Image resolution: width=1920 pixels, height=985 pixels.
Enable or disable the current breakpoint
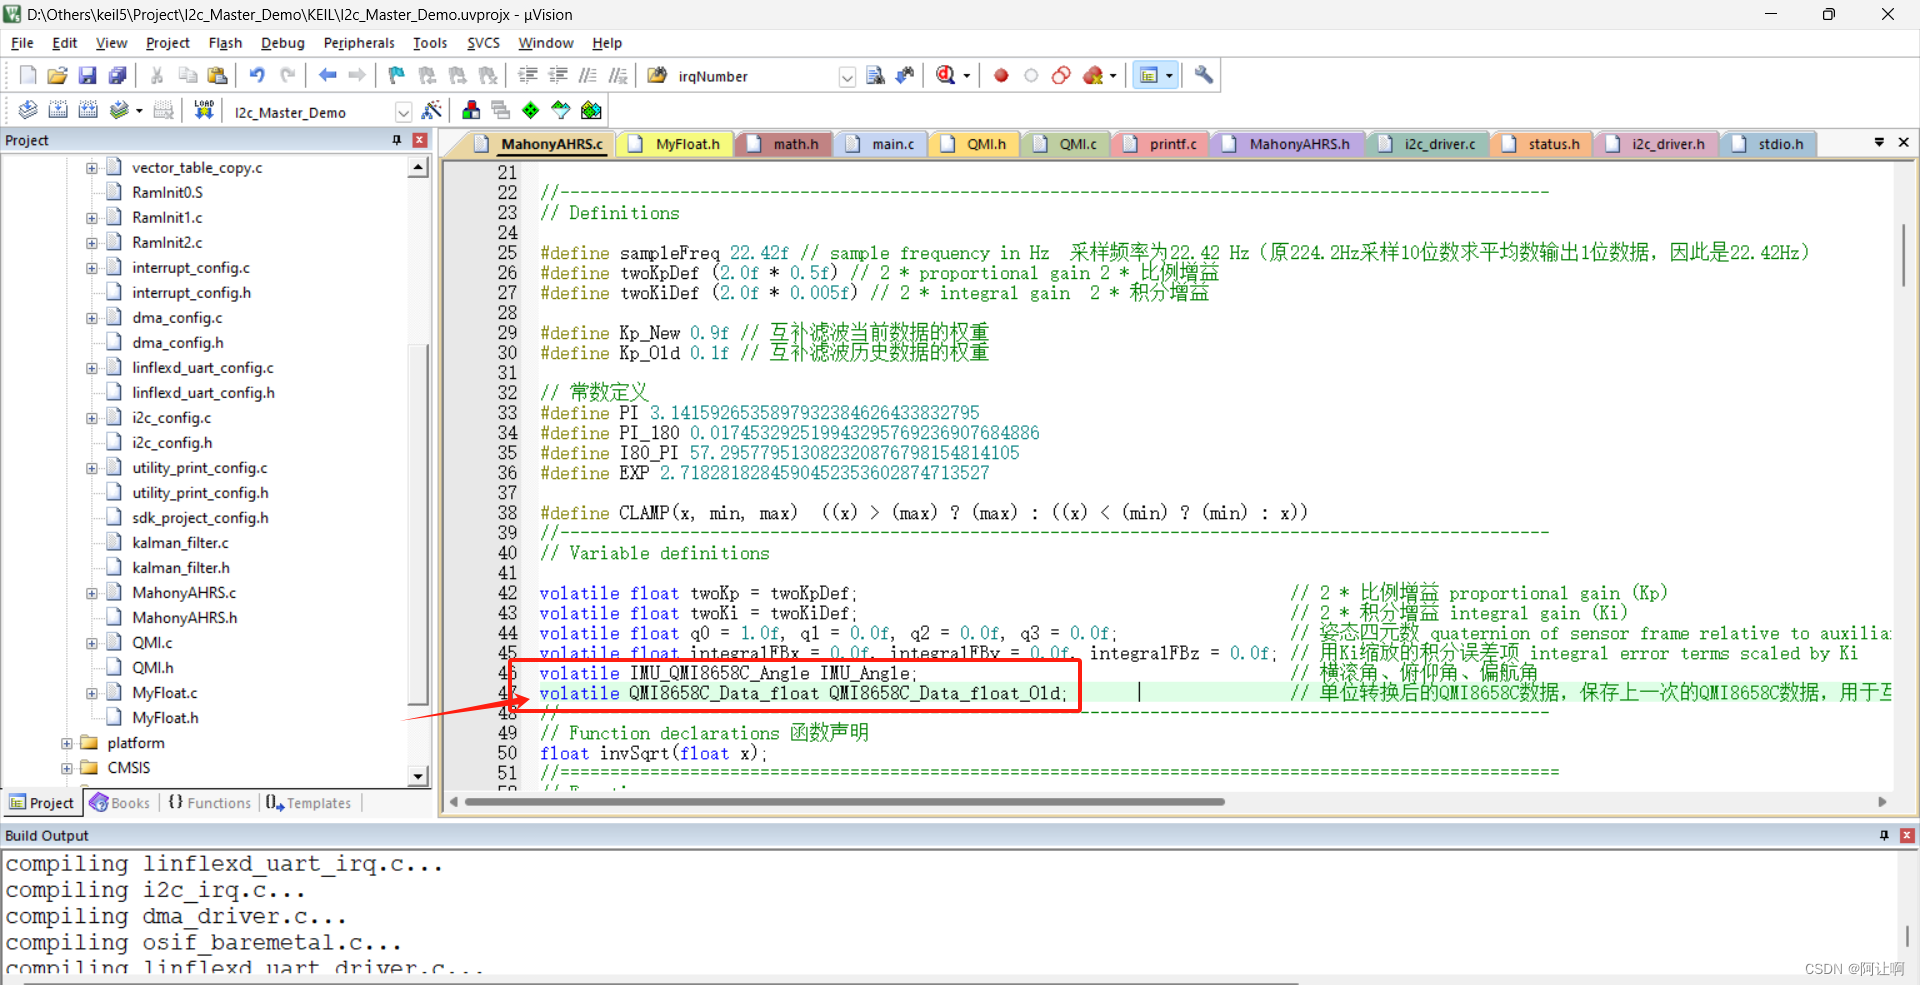pyautogui.click(x=1031, y=75)
